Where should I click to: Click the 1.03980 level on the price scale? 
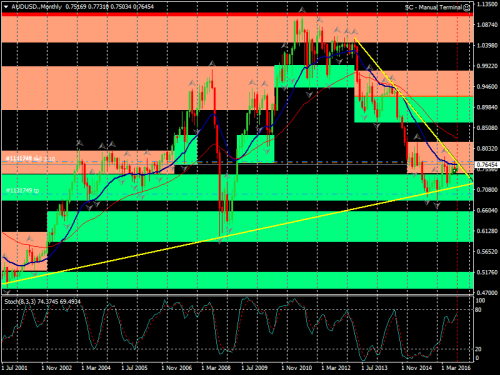[487, 45]
